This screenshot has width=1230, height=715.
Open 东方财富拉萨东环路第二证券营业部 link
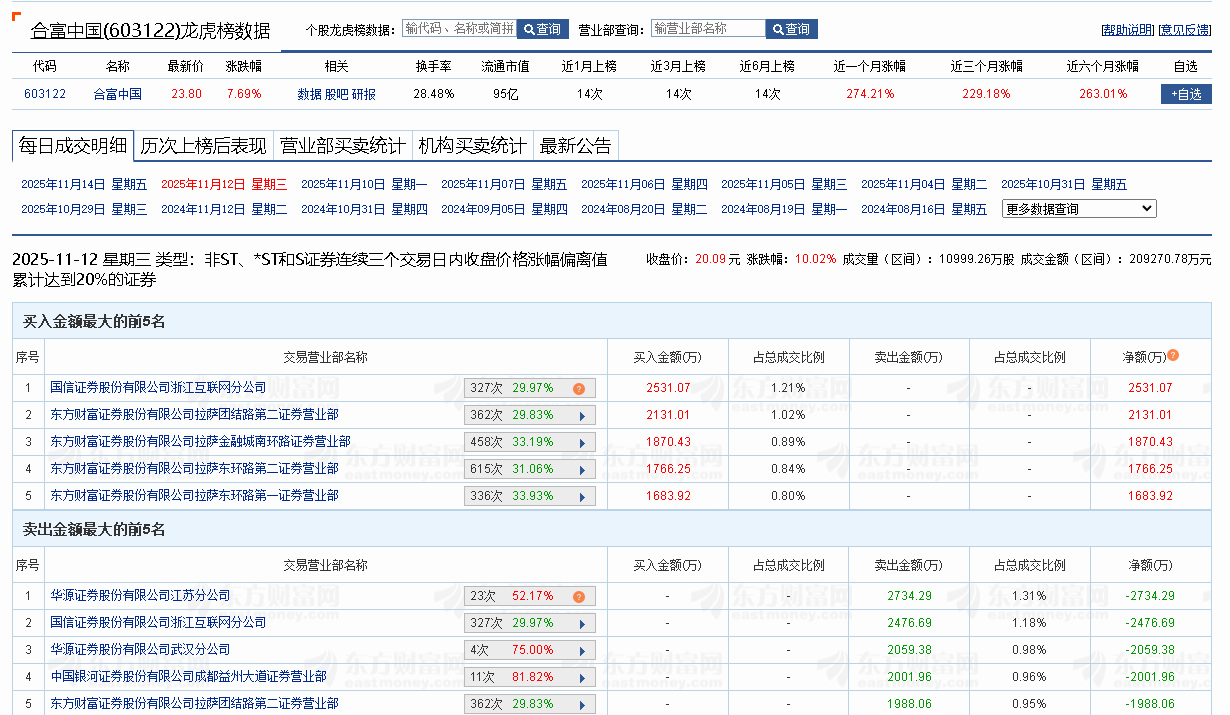(194, 468)
